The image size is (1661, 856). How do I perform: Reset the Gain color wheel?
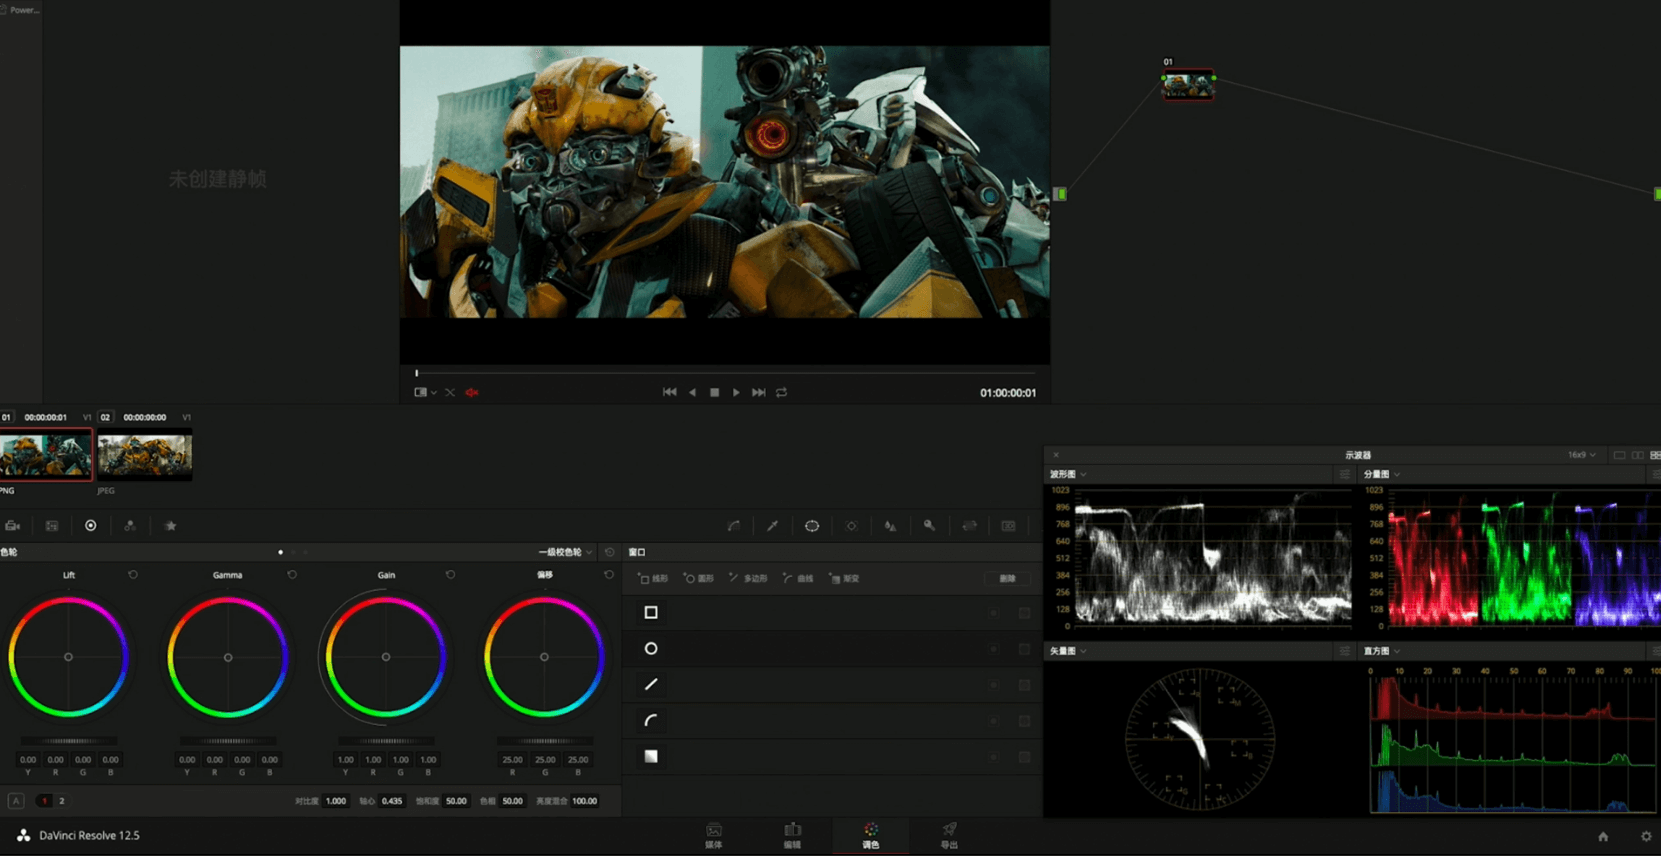point(450,575)
